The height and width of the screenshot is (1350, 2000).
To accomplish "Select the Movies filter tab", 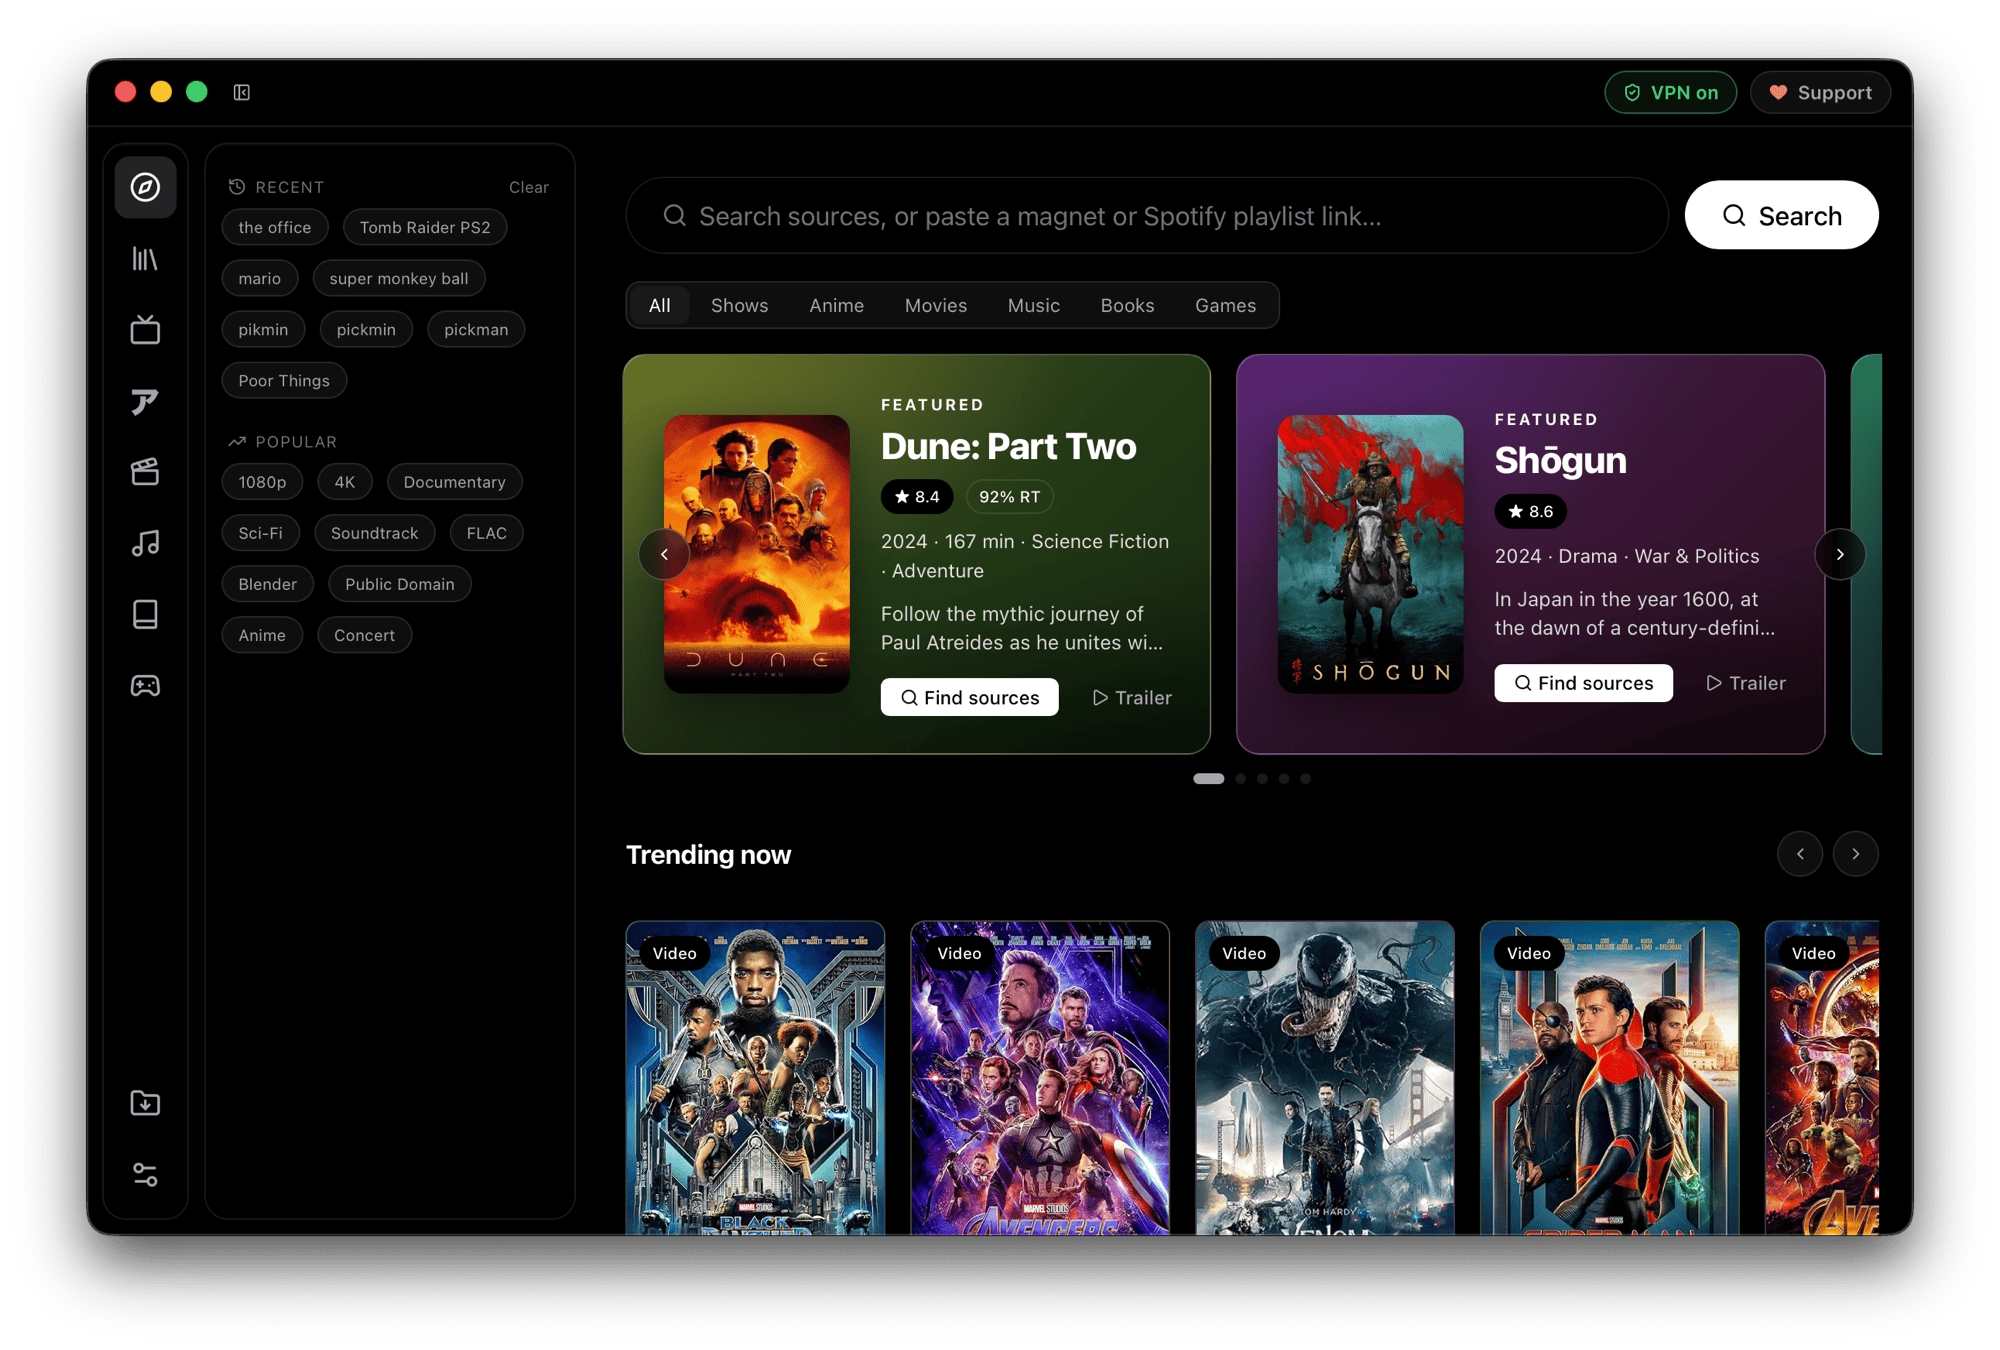I will point(935,305).
